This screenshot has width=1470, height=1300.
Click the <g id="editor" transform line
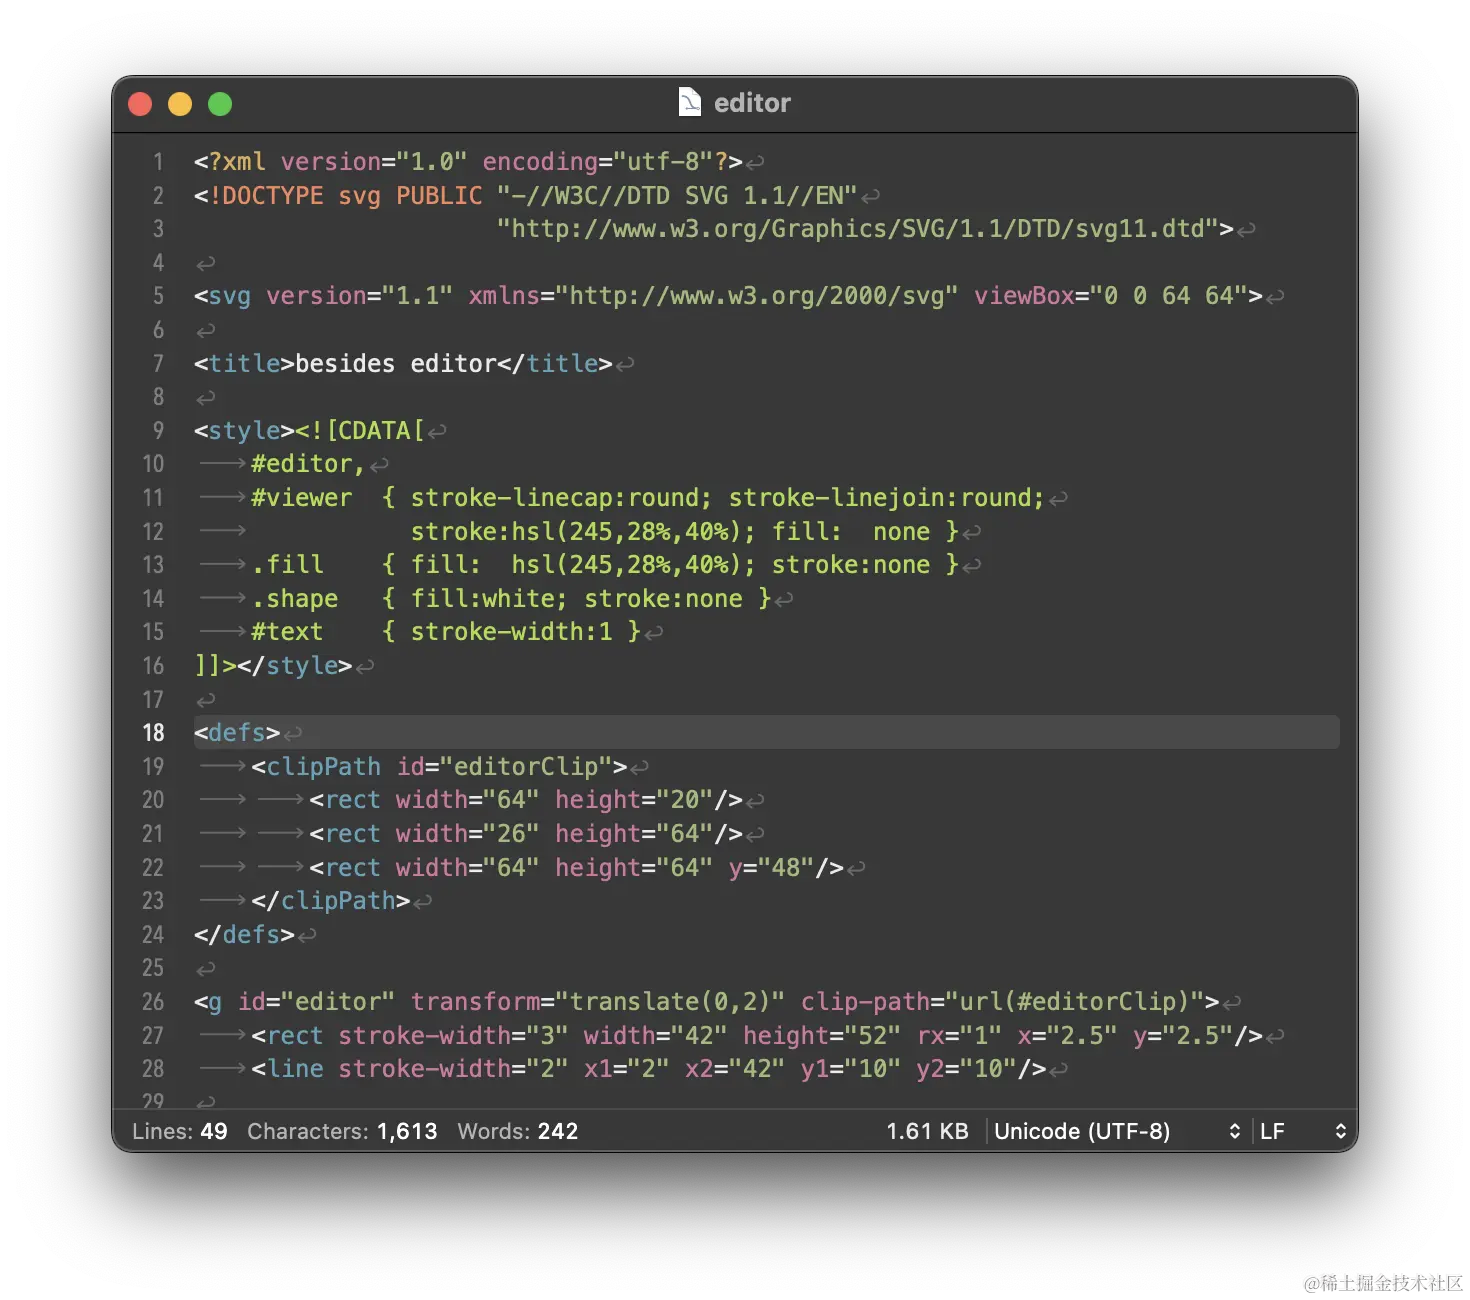(717, 1002)
